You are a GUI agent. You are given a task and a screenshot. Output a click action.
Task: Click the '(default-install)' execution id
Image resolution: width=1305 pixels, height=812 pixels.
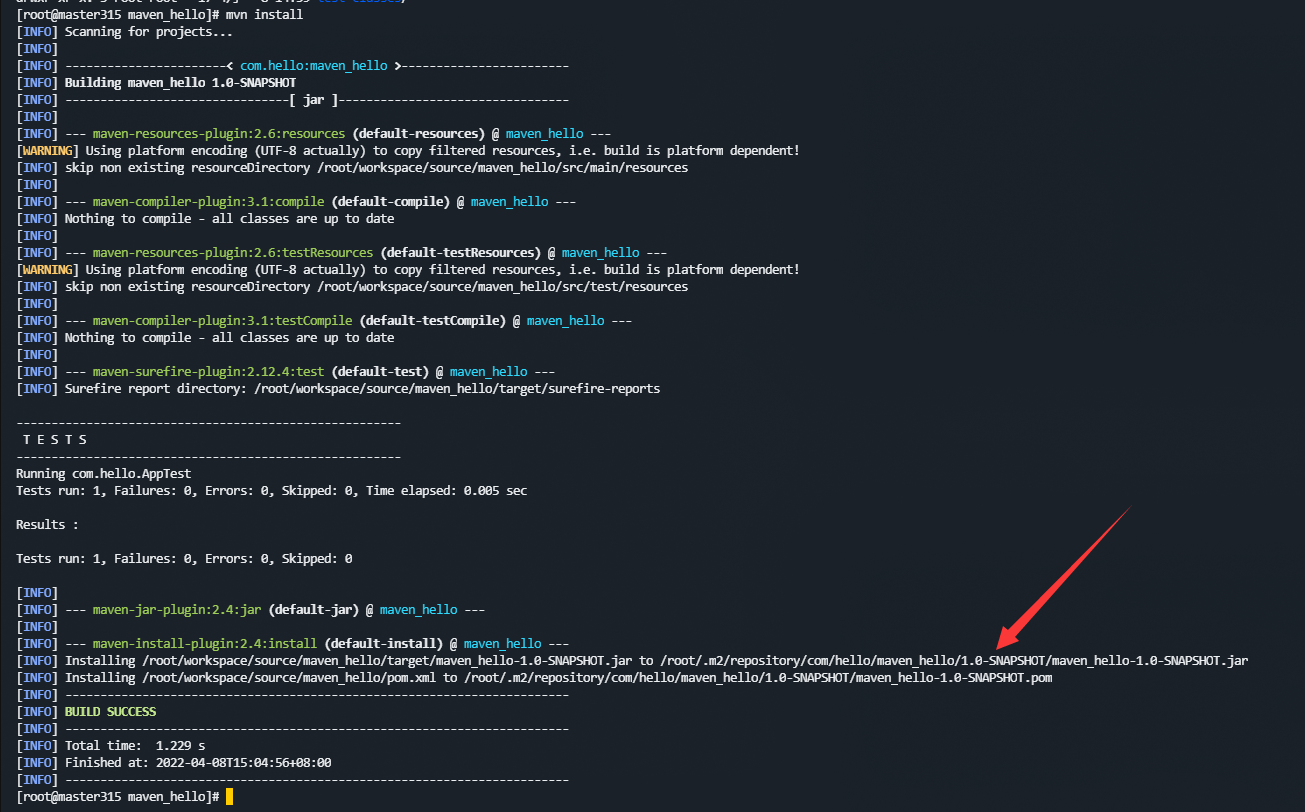click(383, 644)
